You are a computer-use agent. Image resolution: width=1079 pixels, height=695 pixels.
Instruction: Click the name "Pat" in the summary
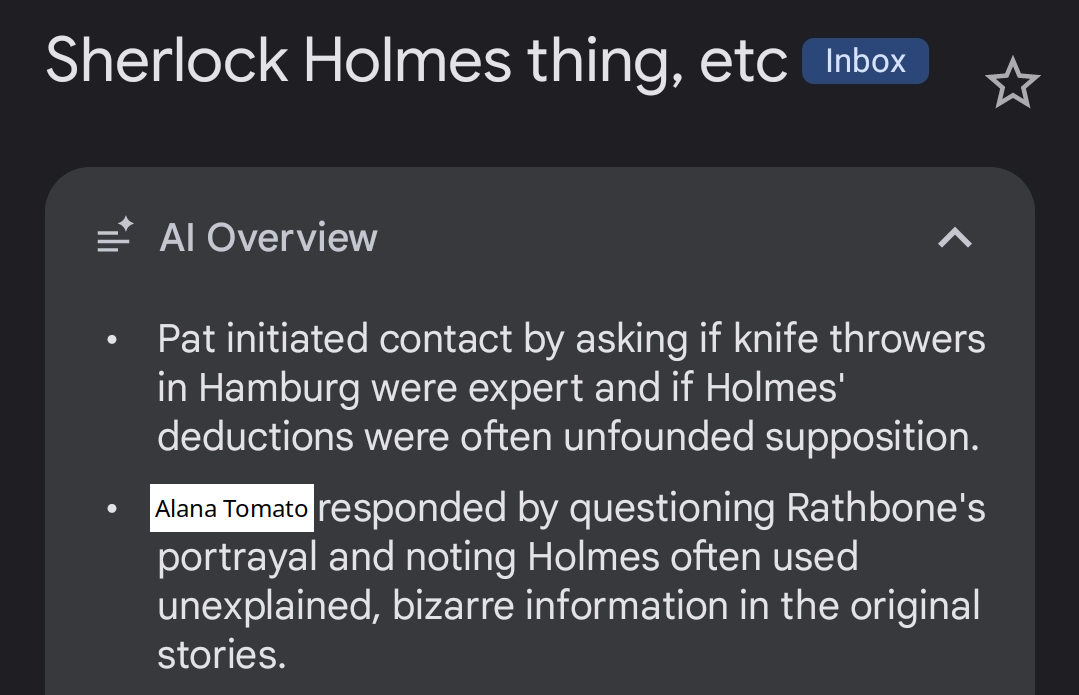[x=186, y=340]
